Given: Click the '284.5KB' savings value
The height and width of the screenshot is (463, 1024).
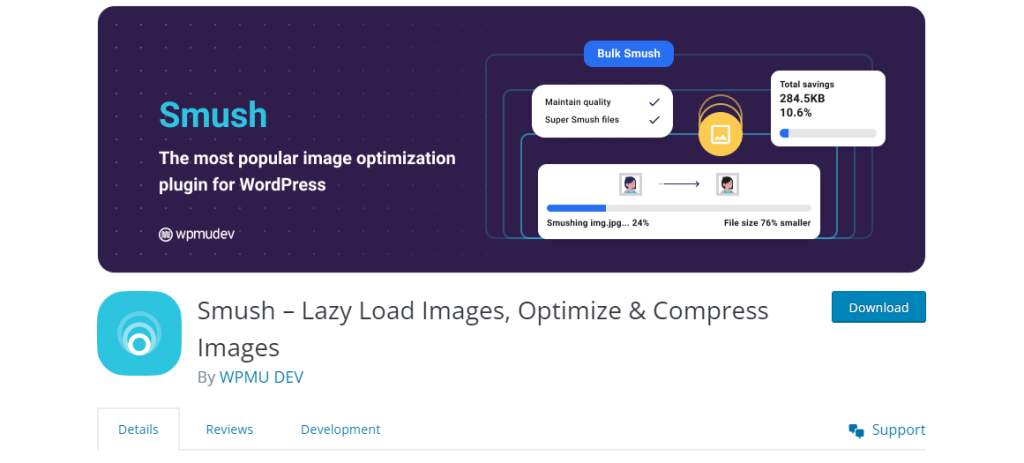Looking at the screenshot, I should point(802,99).
